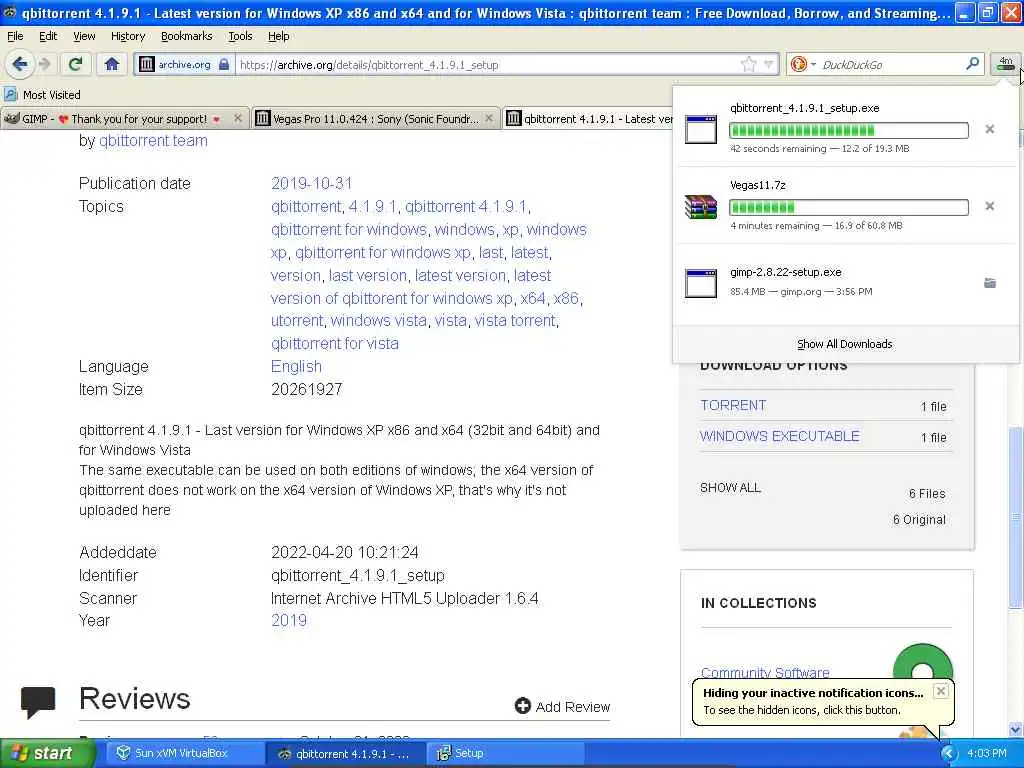Viewport: 1024px width, 768px height.
Task: Open Most Visited bookmarks folder
Action: coord(42,95)
